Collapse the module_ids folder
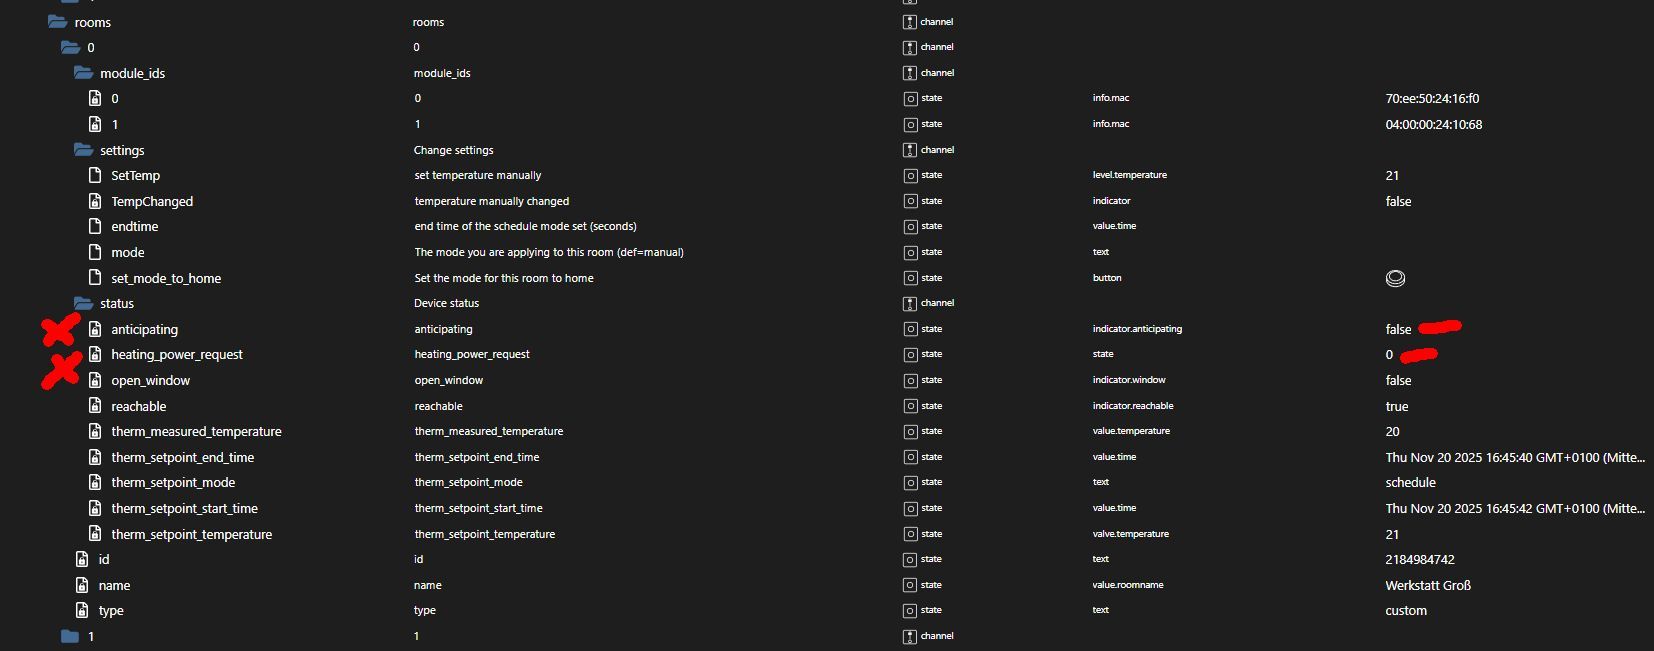This screenshot has width=1654, height=651. point(83,73)
